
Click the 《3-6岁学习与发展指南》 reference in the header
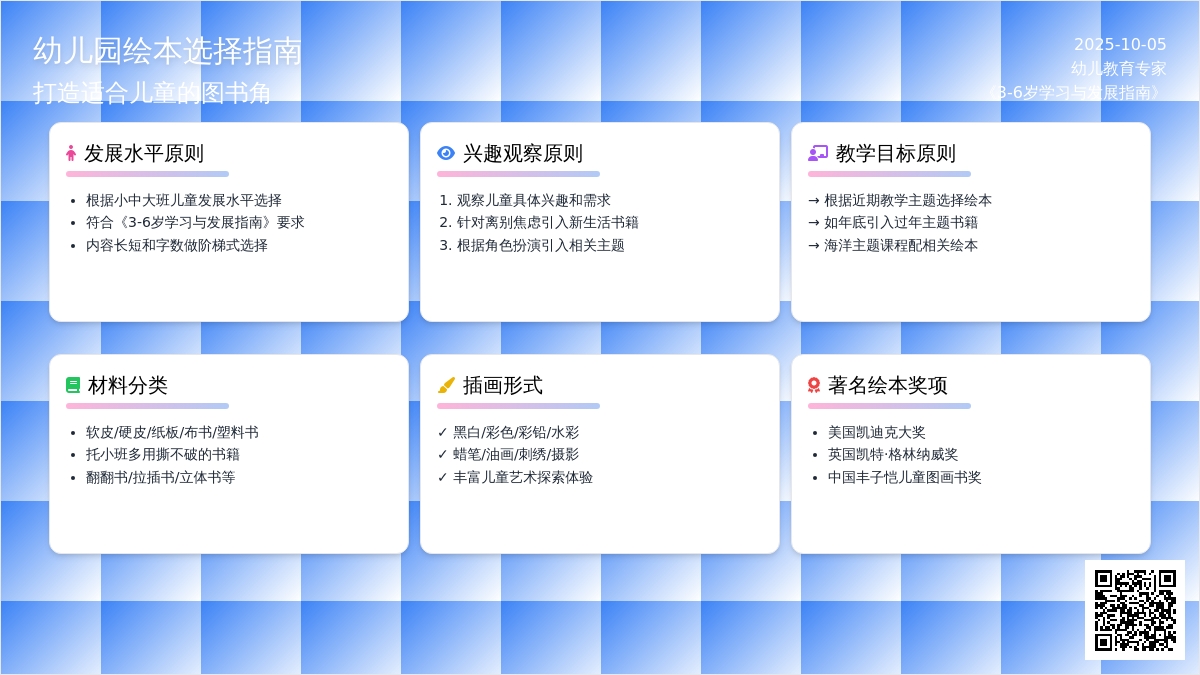[1076, 92]
